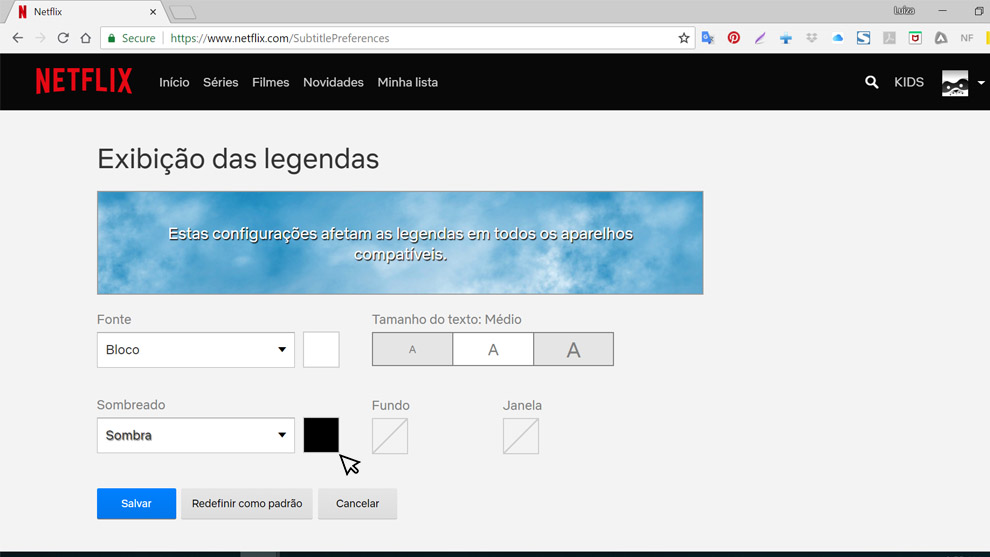Open the iCloud extension icon
The width and height of the screenshot is (990, 557).
pyautogui.click(x=837, y=38)
